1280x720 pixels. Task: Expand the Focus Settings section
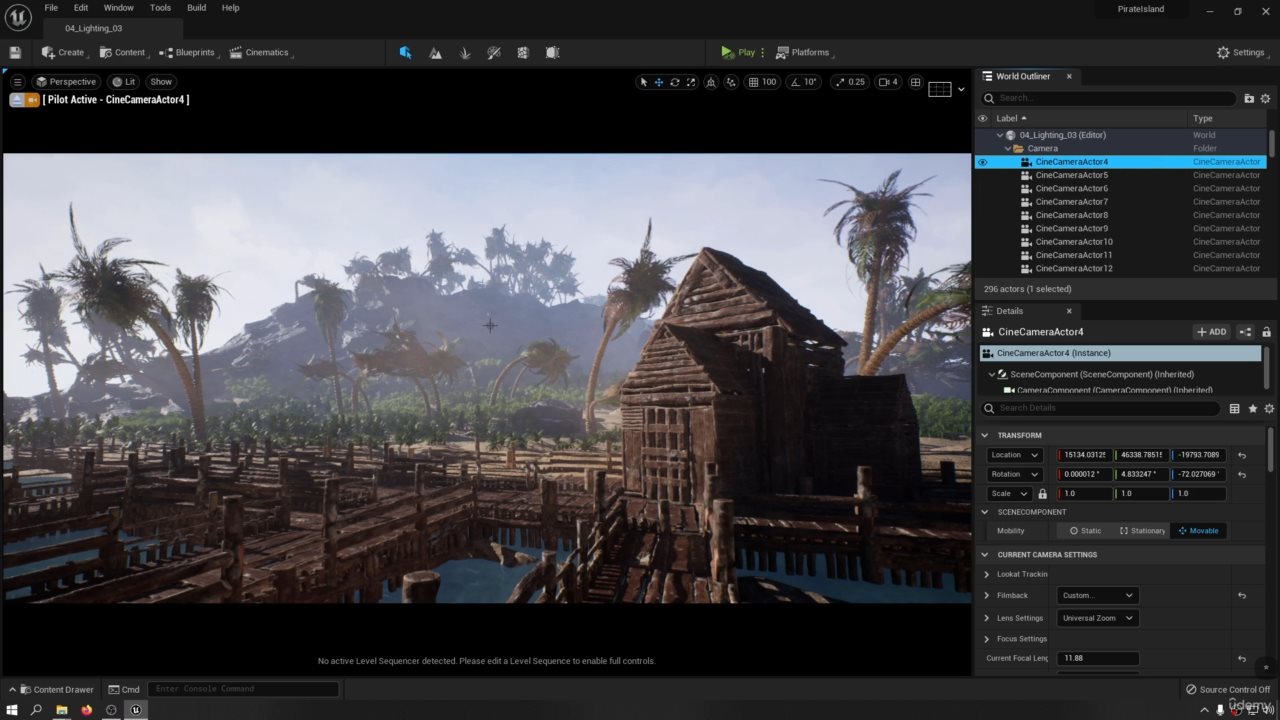[987, 639]
